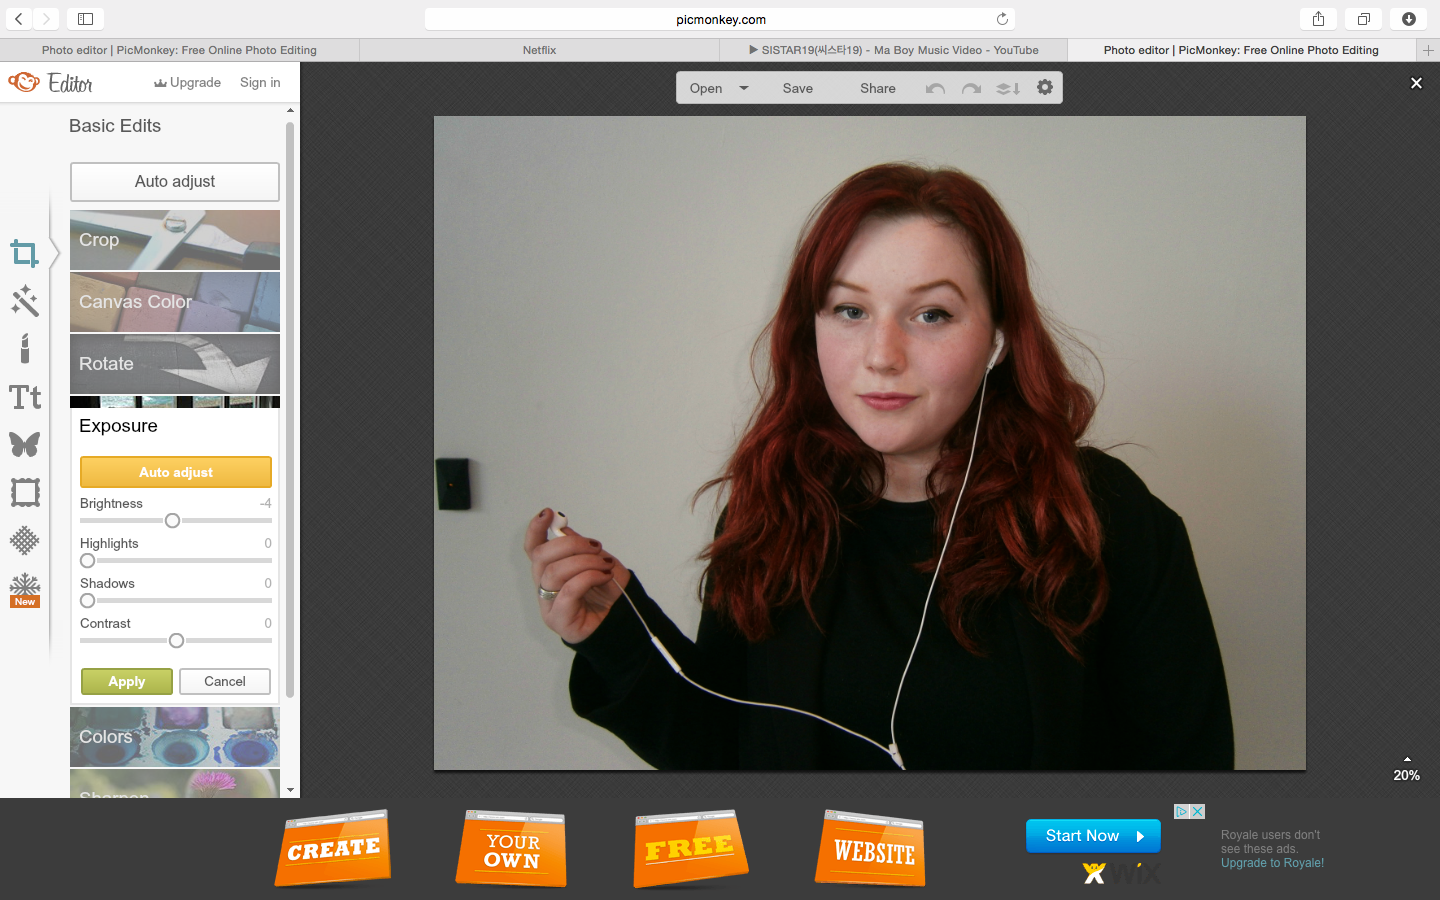The width and height of the screenshot is (1440, 900).
Task: Open editor settings gear icon
Action: tap(1045, 88)
